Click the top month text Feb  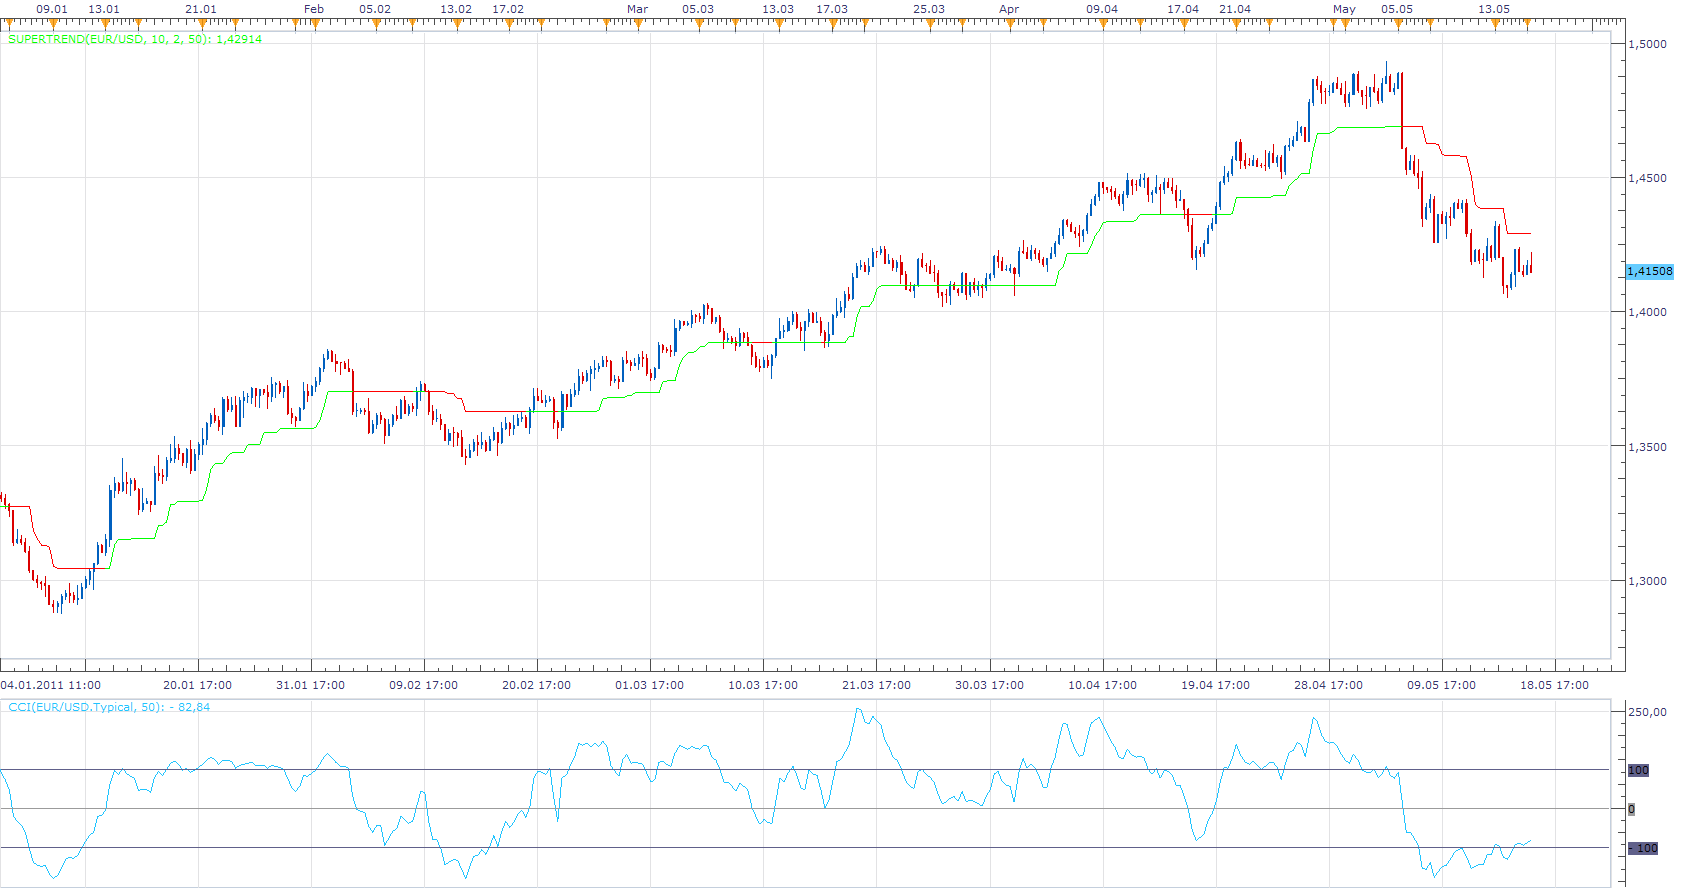coord(314,9)
